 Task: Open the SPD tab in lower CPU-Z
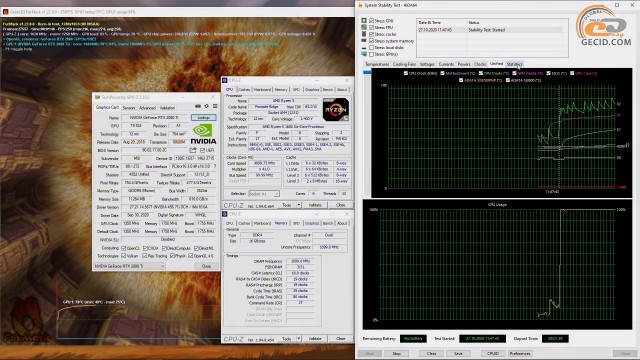tap(296, 223)
